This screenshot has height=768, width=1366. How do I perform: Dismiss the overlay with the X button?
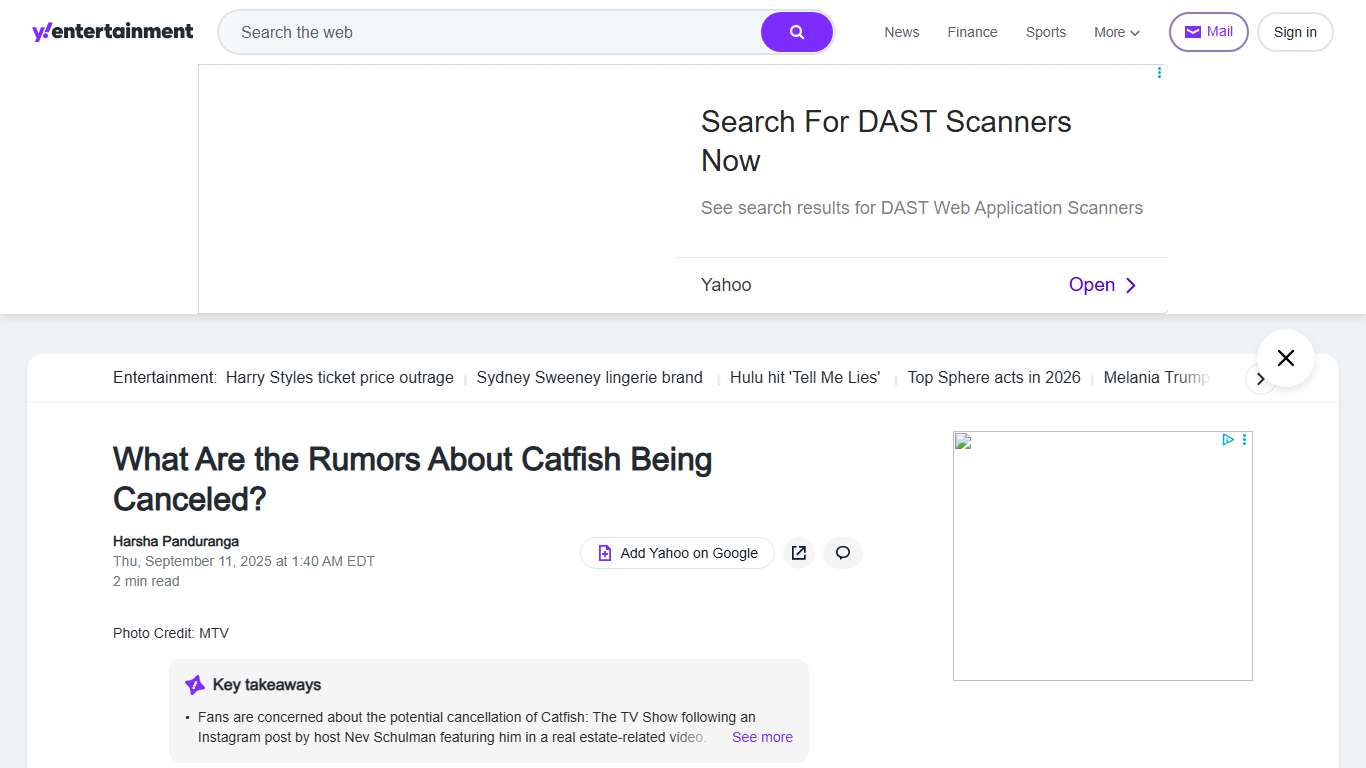tap(1285, 357)
